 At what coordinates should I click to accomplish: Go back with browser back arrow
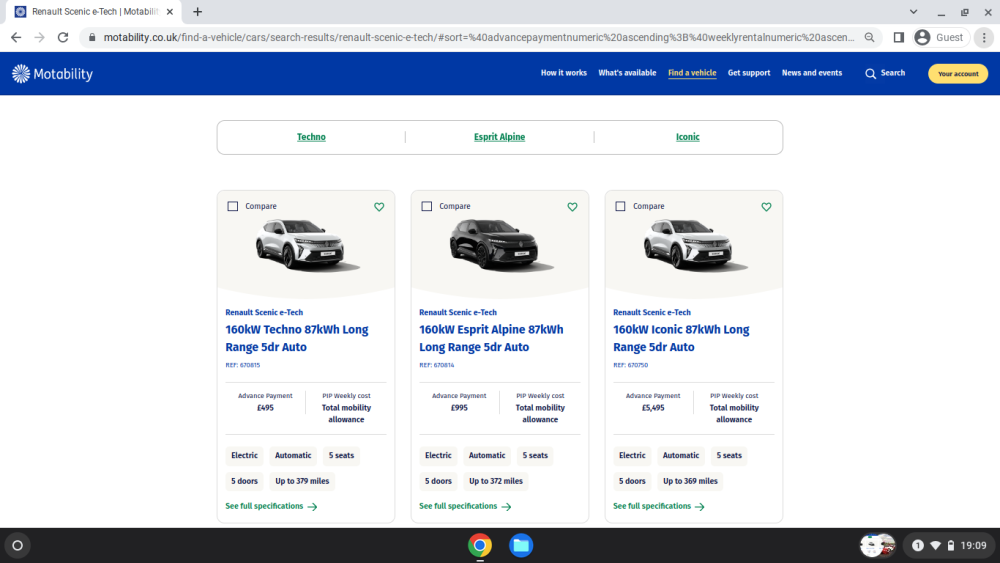click(16, 38)
